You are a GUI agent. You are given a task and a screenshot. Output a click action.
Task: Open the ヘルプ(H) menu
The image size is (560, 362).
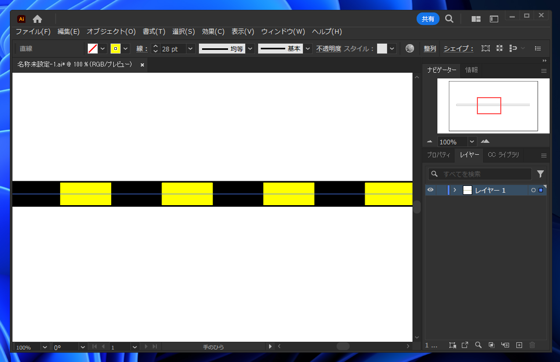(327, 32)
